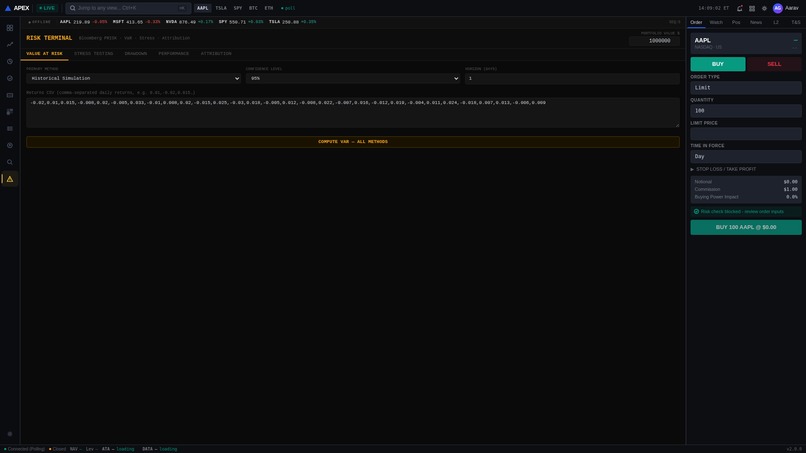Open notifications bell icon
The width and height of the screenshot is (806, 453).
click(740, 8)
